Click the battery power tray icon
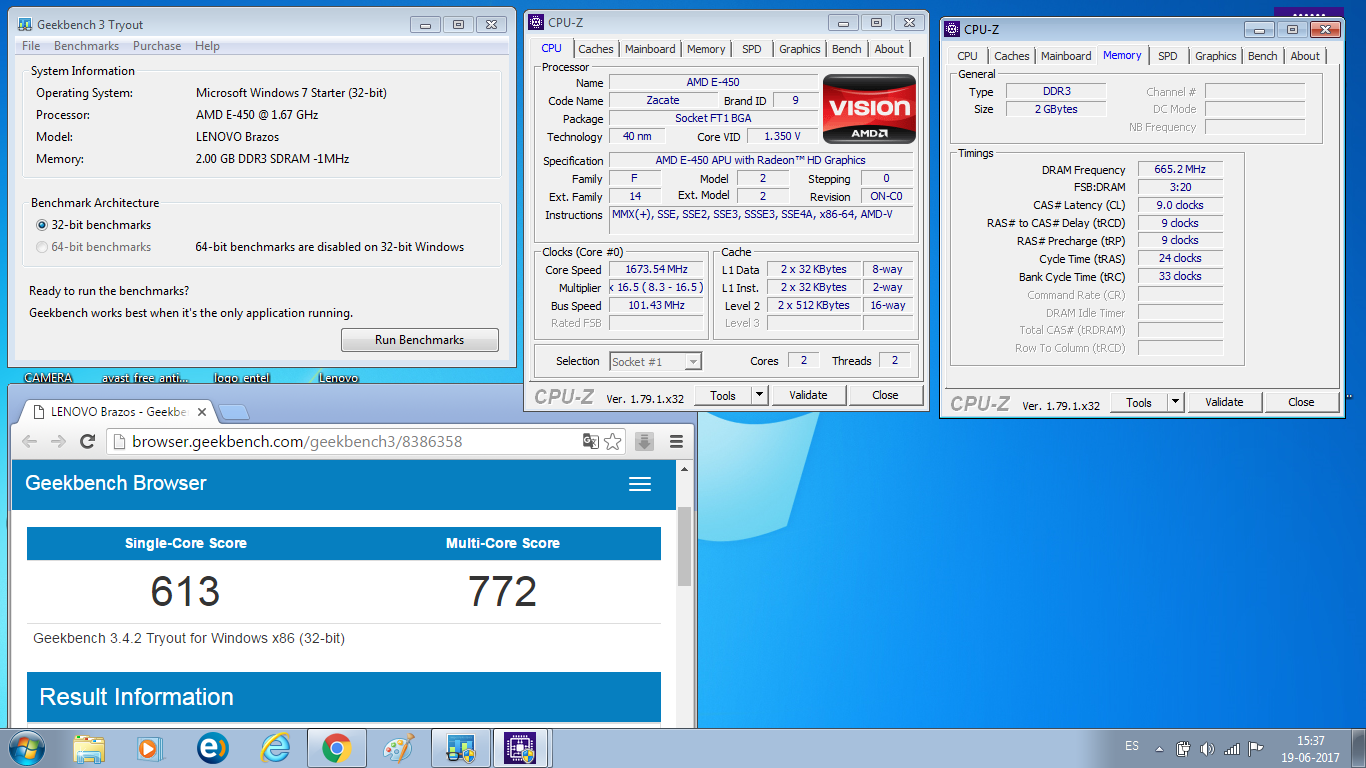This screenshot has height=768, width=1366. (1183, 748)
